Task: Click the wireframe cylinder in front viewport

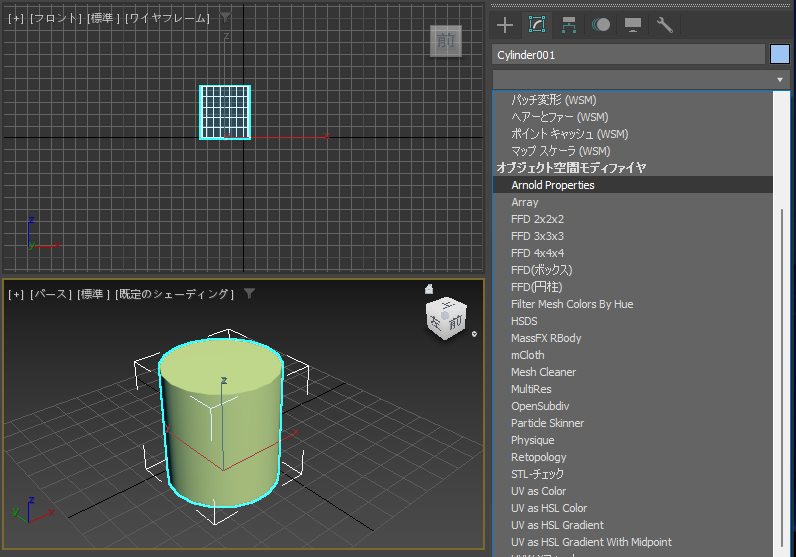Action: (225, 112)
